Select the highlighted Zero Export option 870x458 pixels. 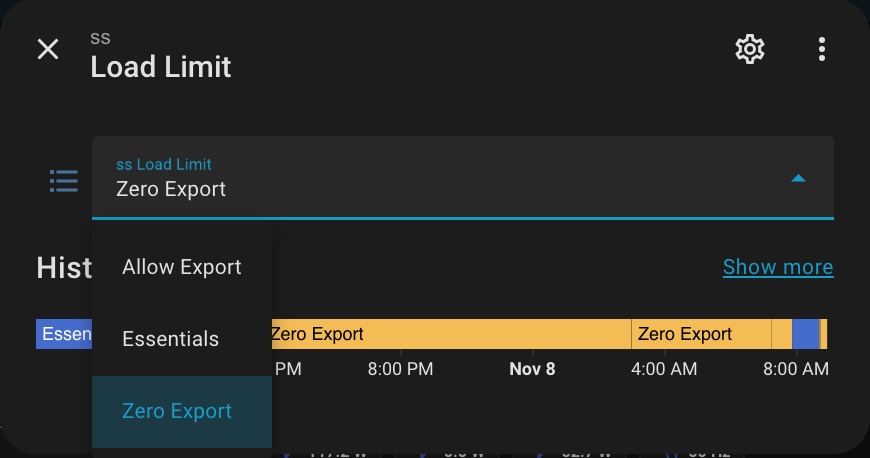(177, 411)
